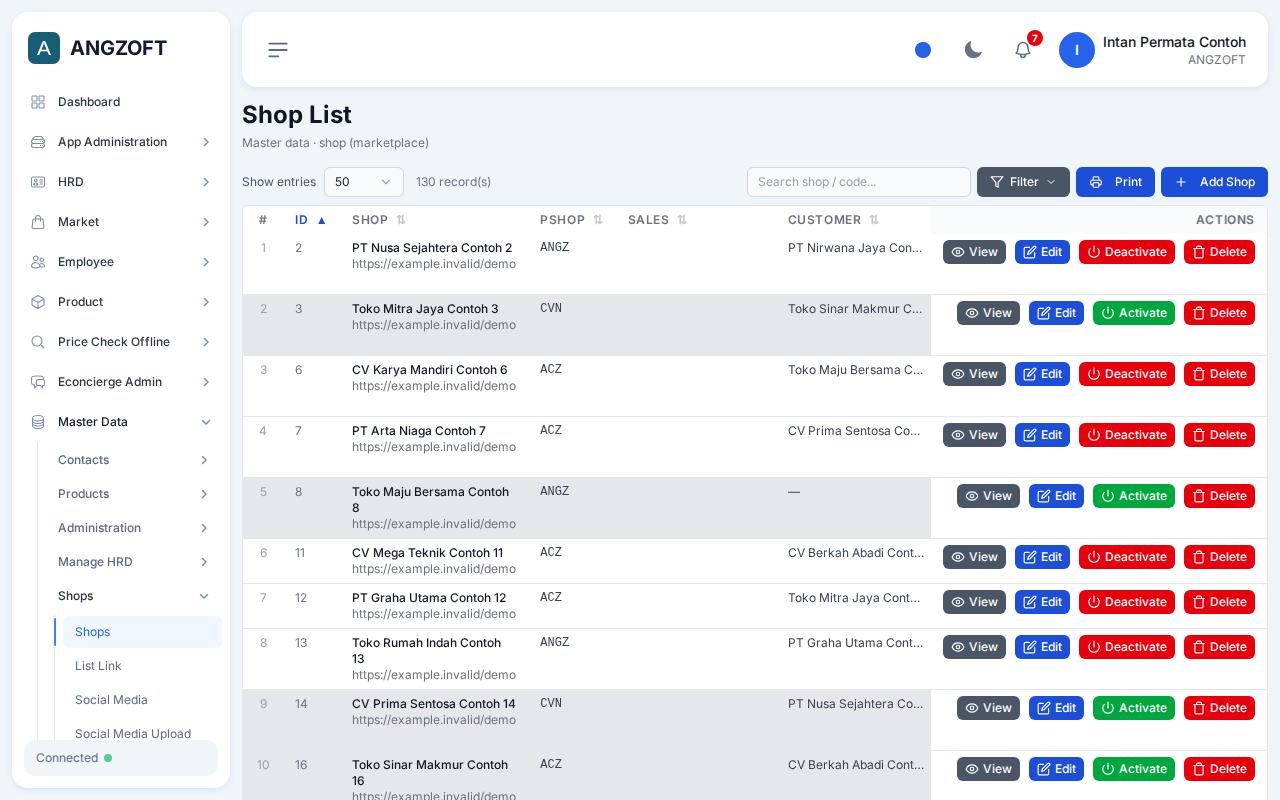Viewport: 1280px width, 800px height.
Task: Open the Filter dropdown button
Action: pos(1023,182)
